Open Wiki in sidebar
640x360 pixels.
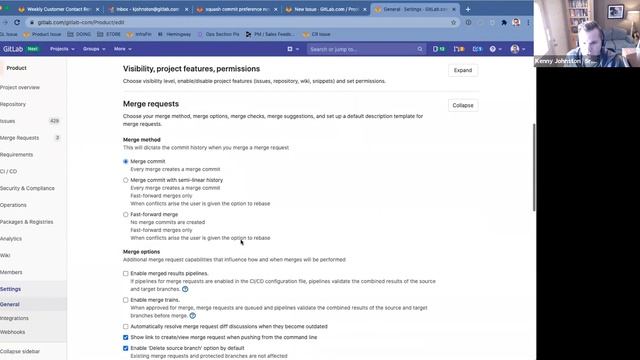click(x=5, y=255)
